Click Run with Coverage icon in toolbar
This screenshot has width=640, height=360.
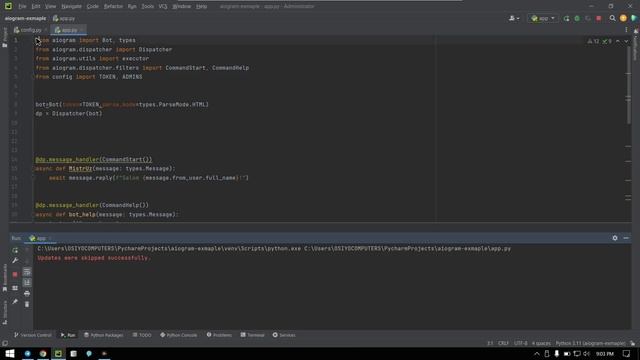click(588, 18)
